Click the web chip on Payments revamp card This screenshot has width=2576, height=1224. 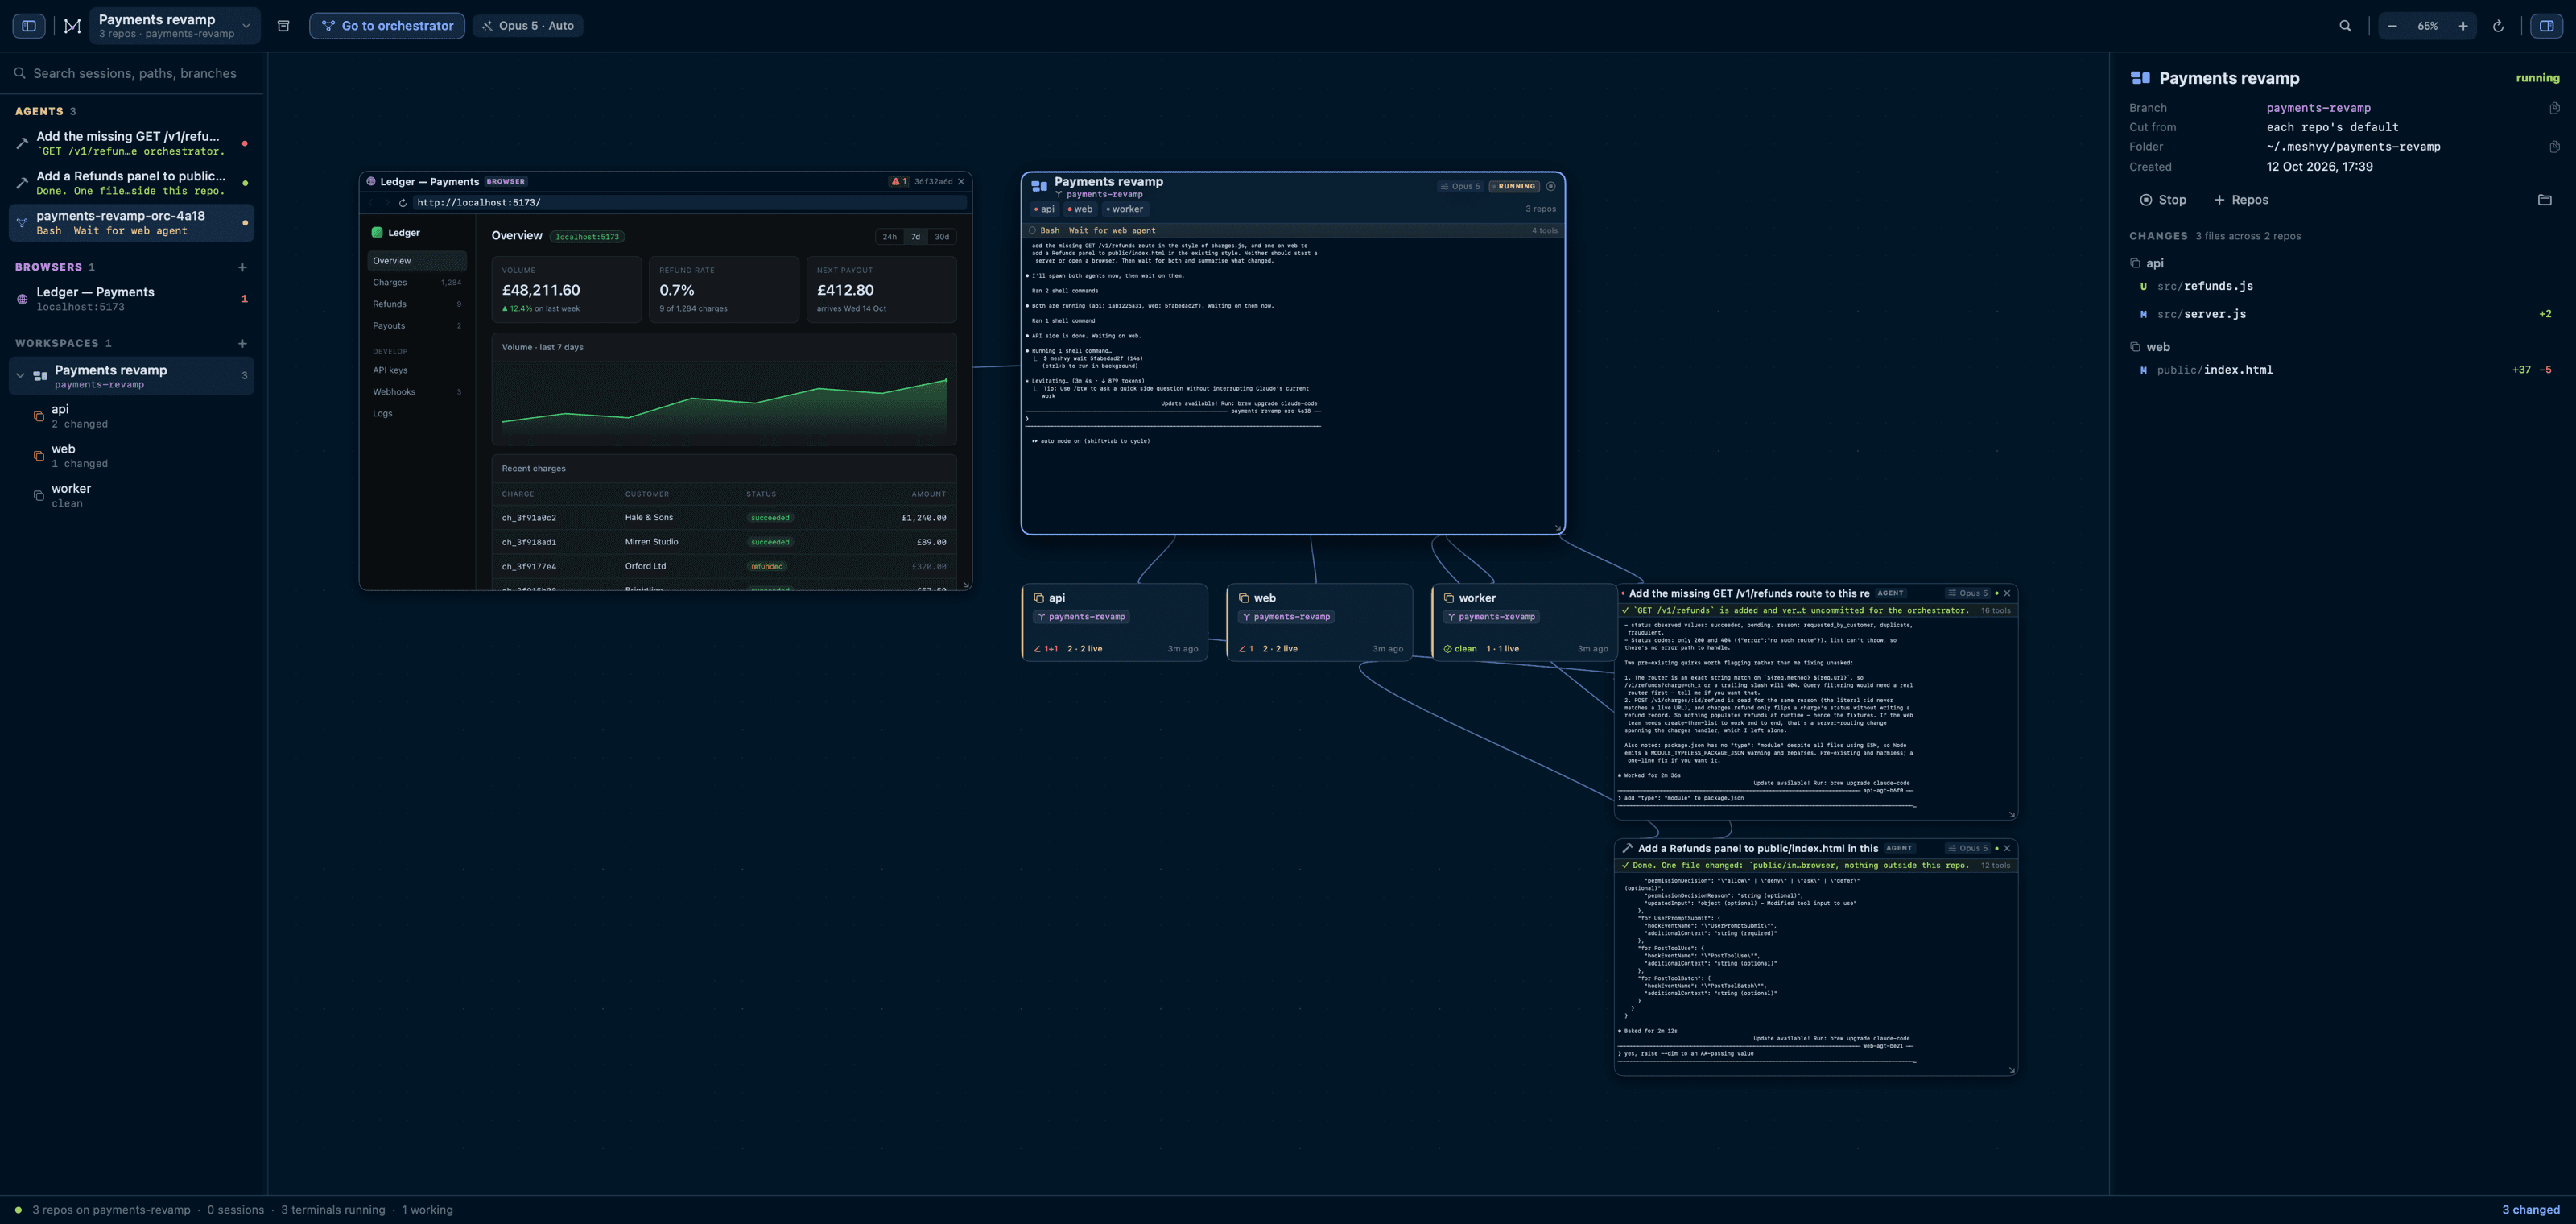[x=1080, y=209]
